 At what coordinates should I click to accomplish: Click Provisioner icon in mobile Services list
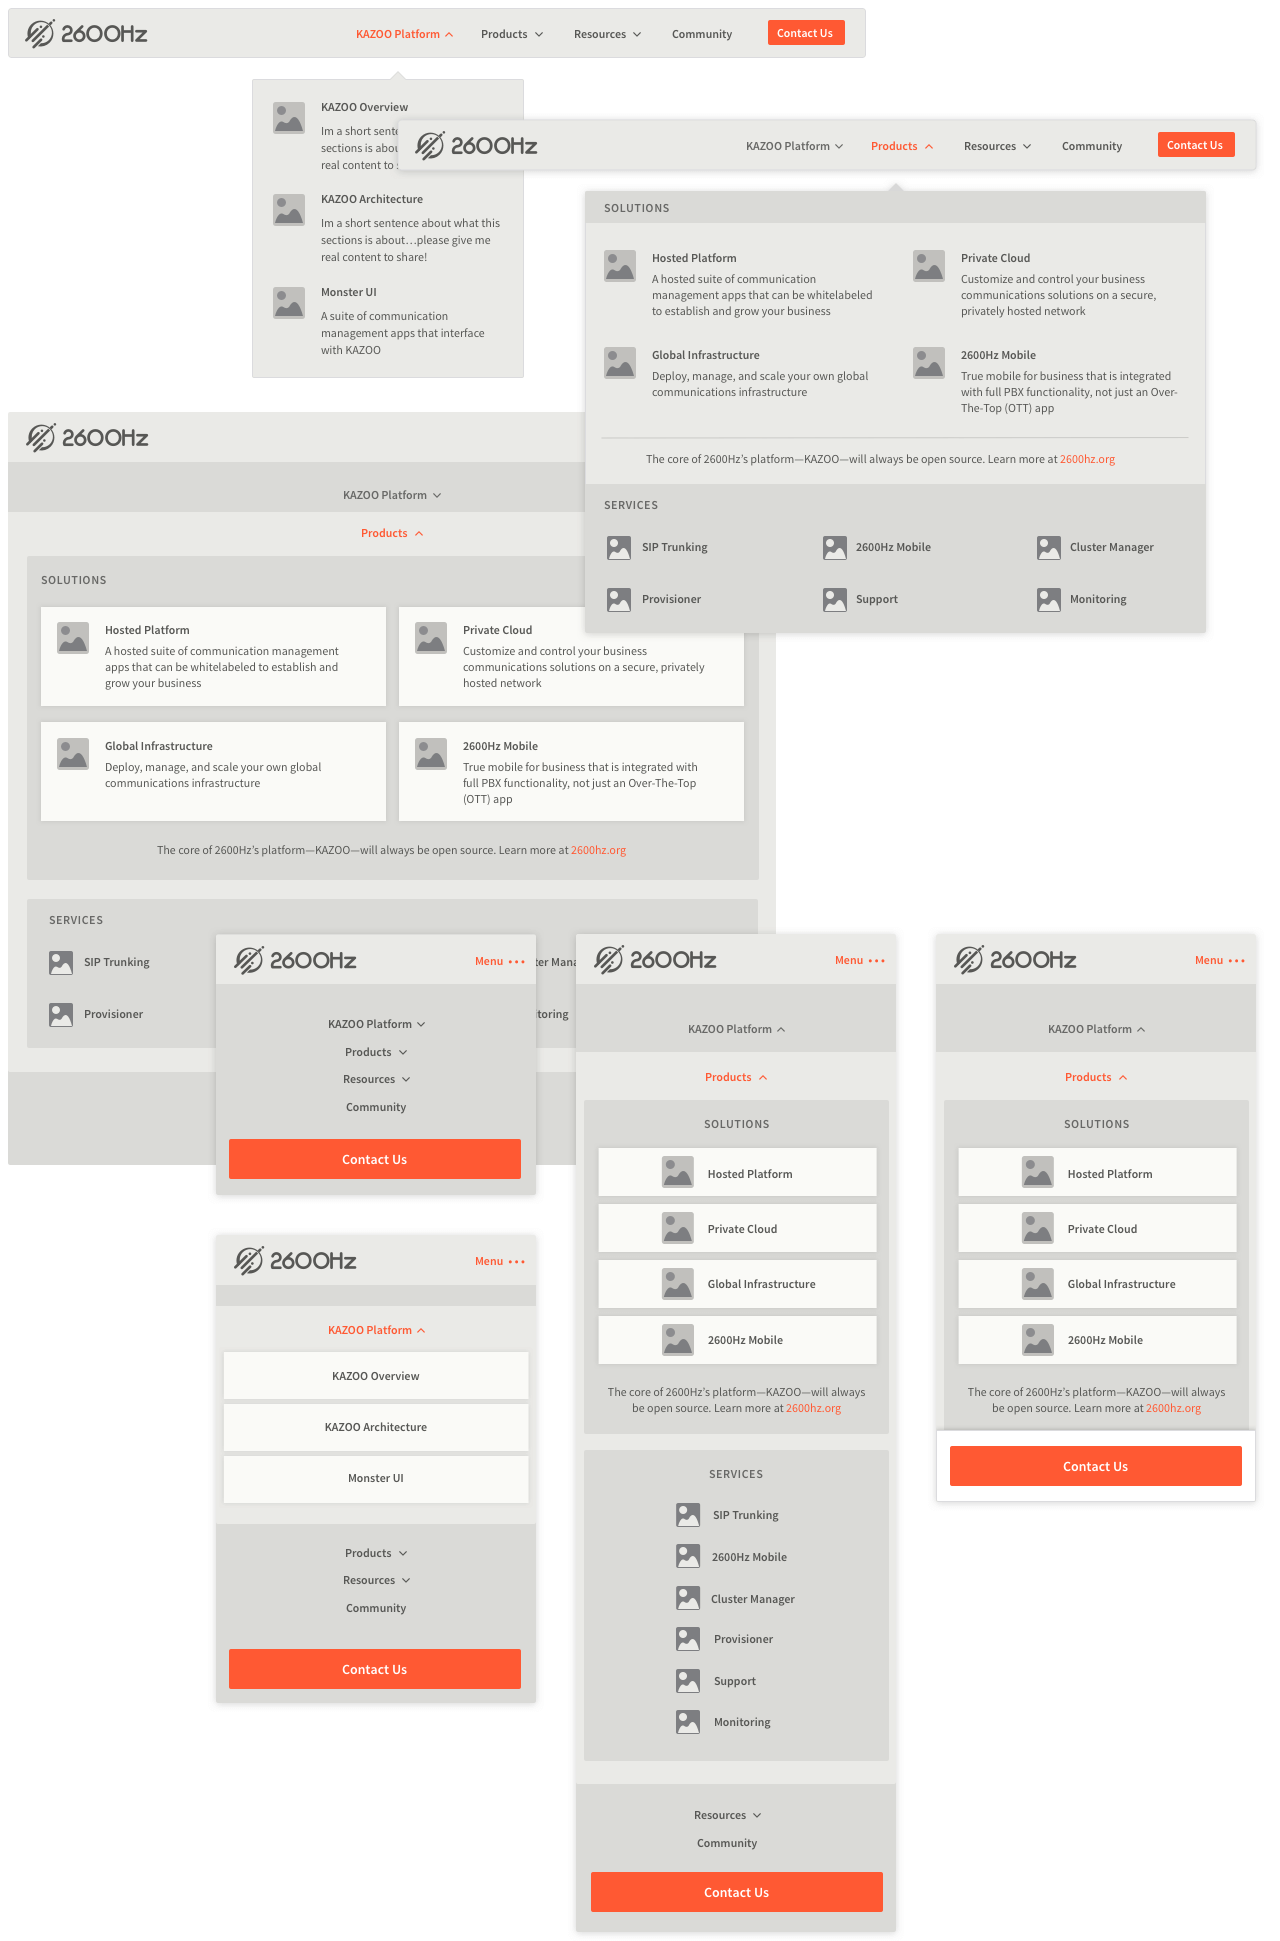pos(688,1639)
